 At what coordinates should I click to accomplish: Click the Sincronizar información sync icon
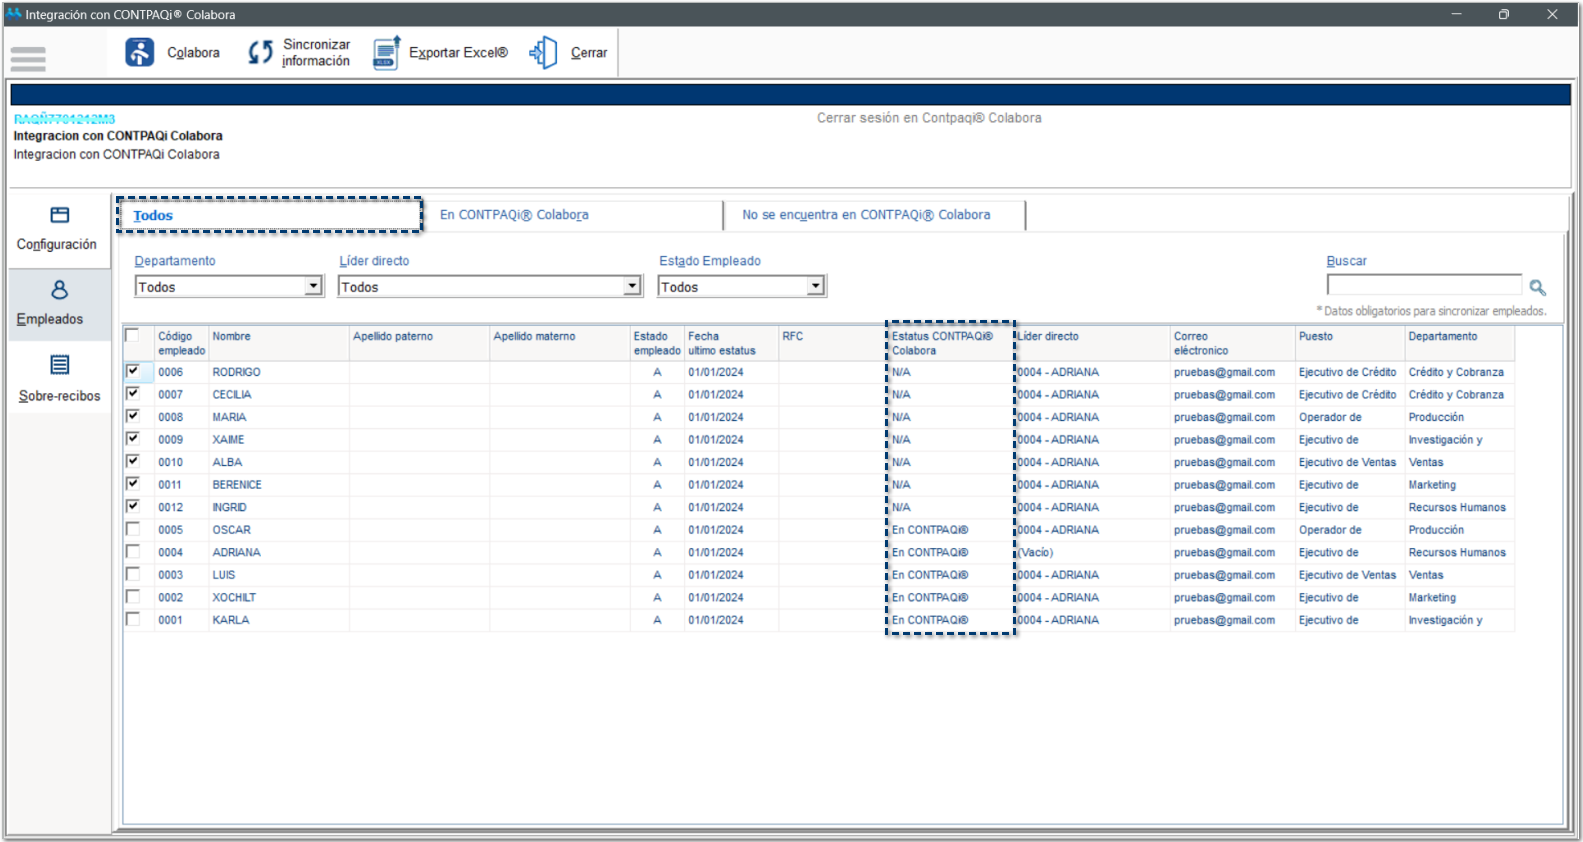[260, 52]
